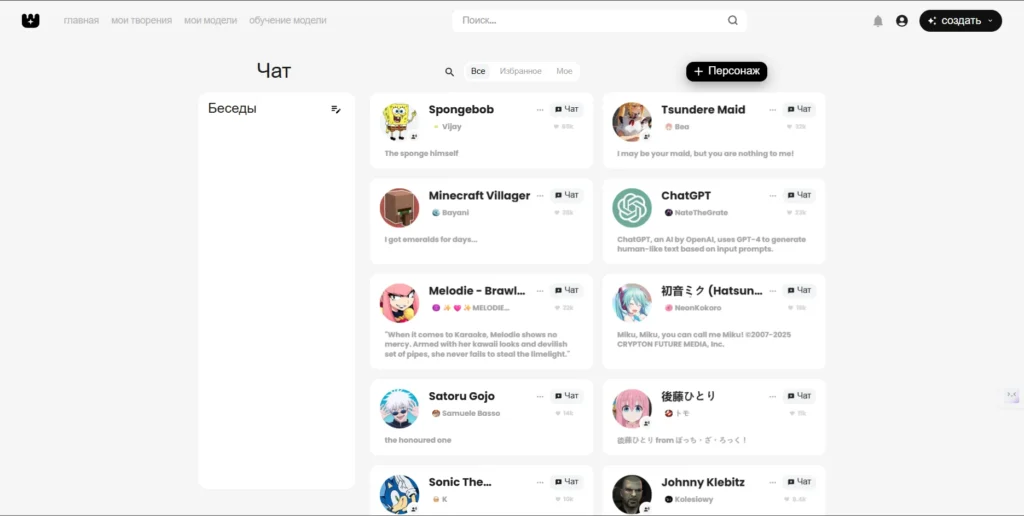Screen dimensions: 1024x516
Task: Click the Johnny Klebitz avatar
Action: pos(632,494)
